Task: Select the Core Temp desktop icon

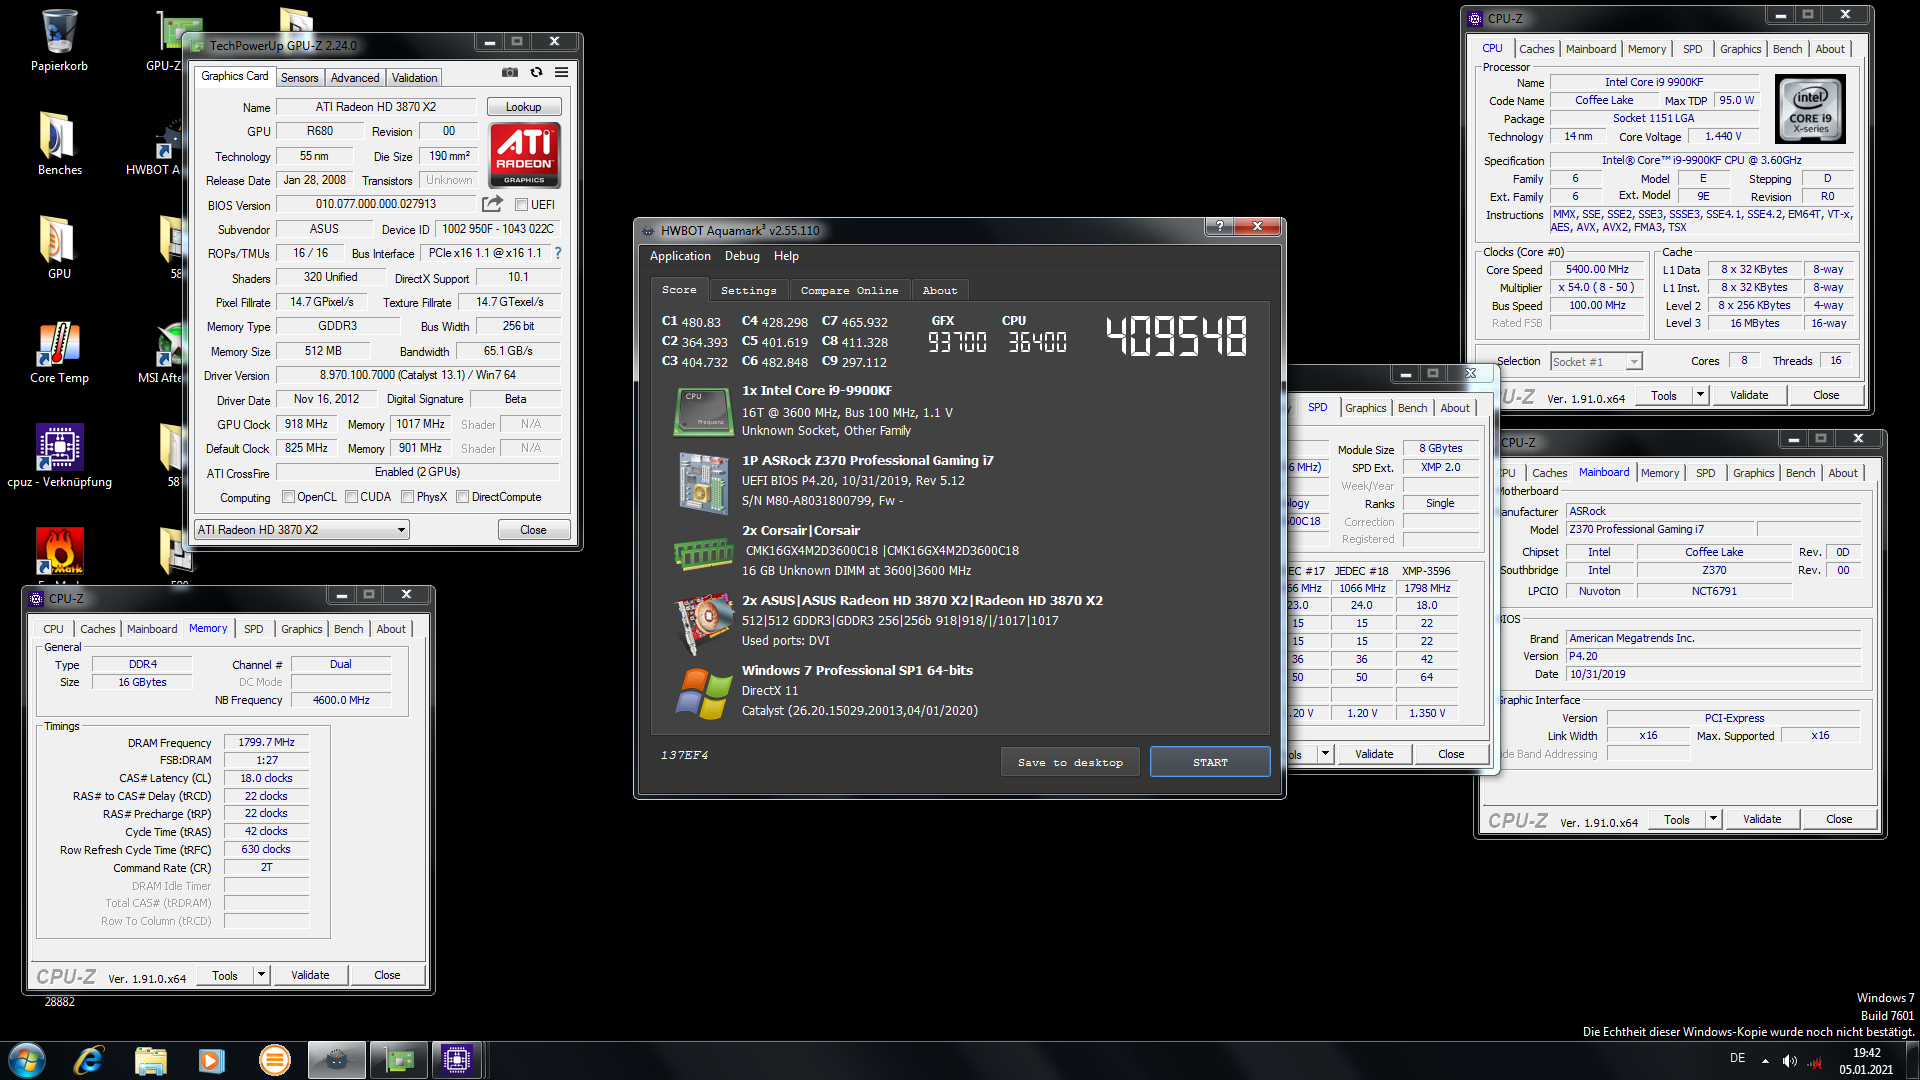Action: pyautogui.click(x=59, y=353)
